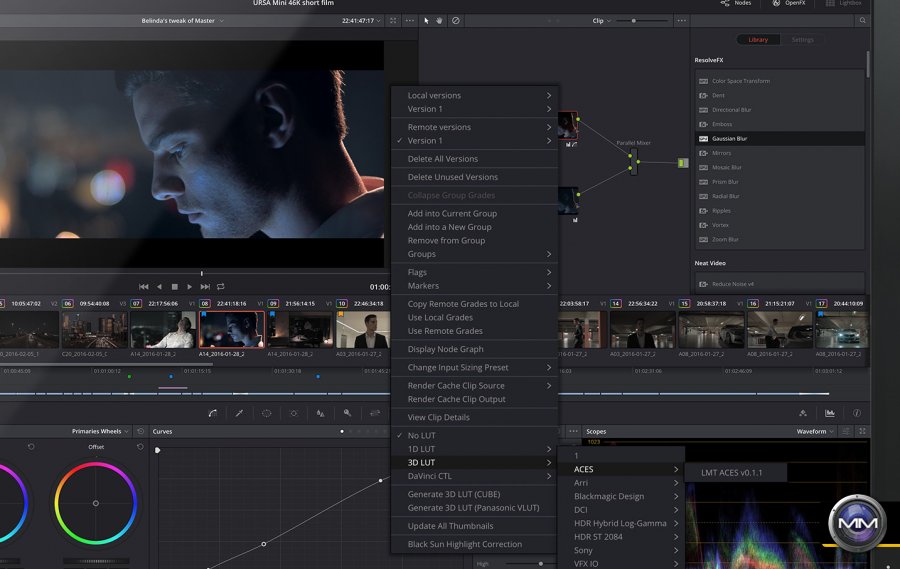This screenshot has height=569, width=900.
Task: Select Color Space Transform effect
Action: [x=780, y=81]
